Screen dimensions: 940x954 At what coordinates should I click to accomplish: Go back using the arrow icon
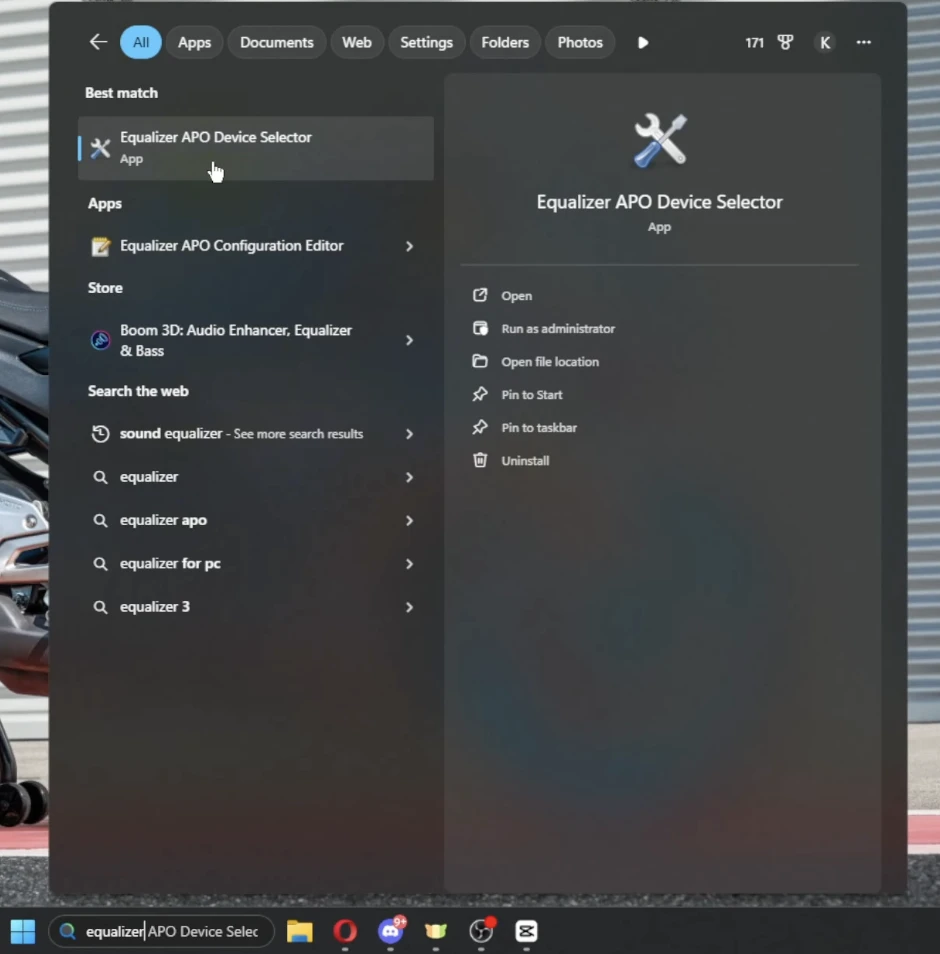[x=98, y=42]
